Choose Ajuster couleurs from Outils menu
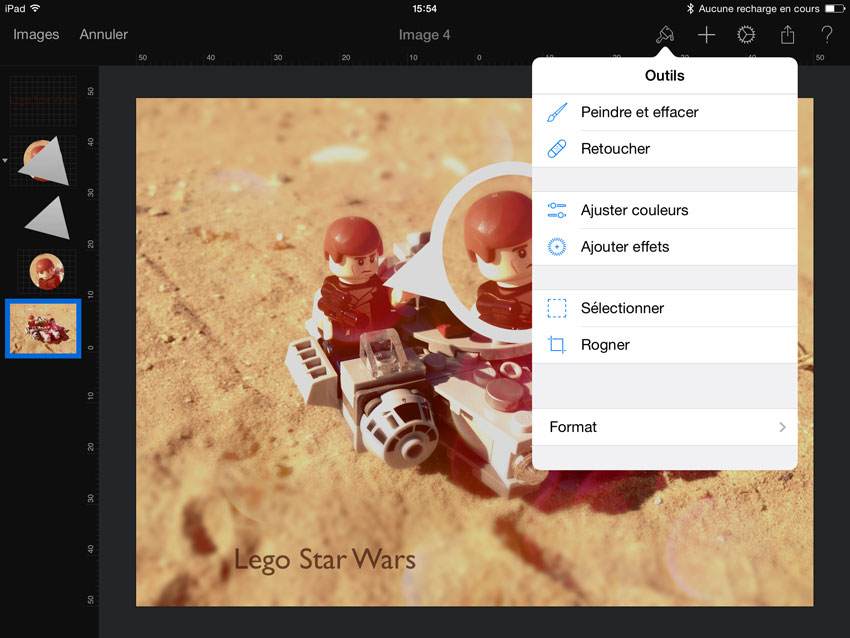Viewport: 850px width, 638px height. pyautogui.click(x=665, y=210)
